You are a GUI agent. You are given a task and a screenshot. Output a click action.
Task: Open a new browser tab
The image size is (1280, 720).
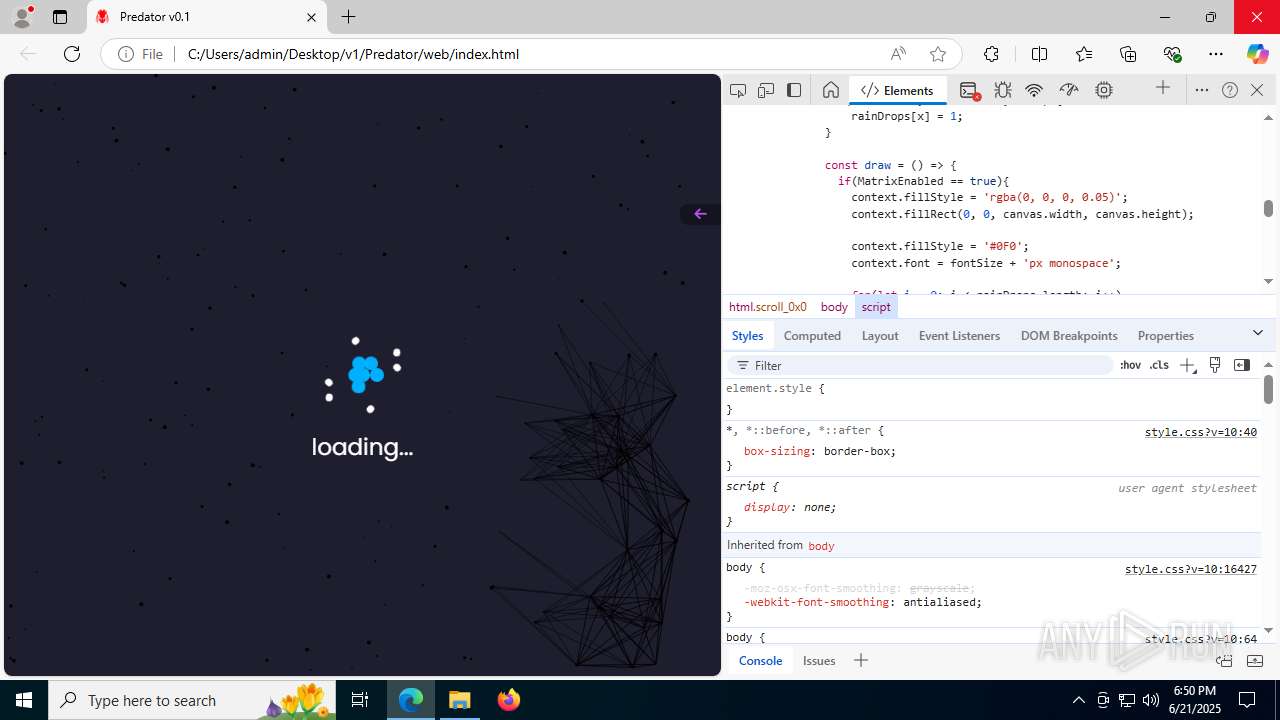(x=348, y=17)
